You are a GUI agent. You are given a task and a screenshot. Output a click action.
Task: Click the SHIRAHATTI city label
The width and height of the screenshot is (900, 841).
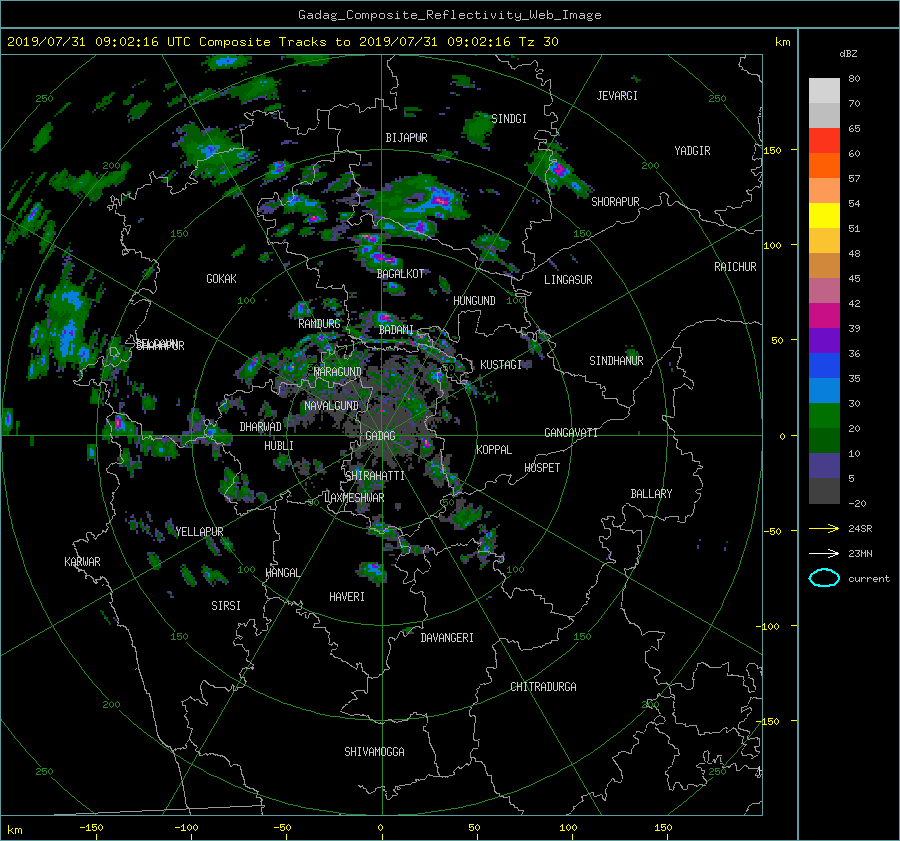coord(375,476)
